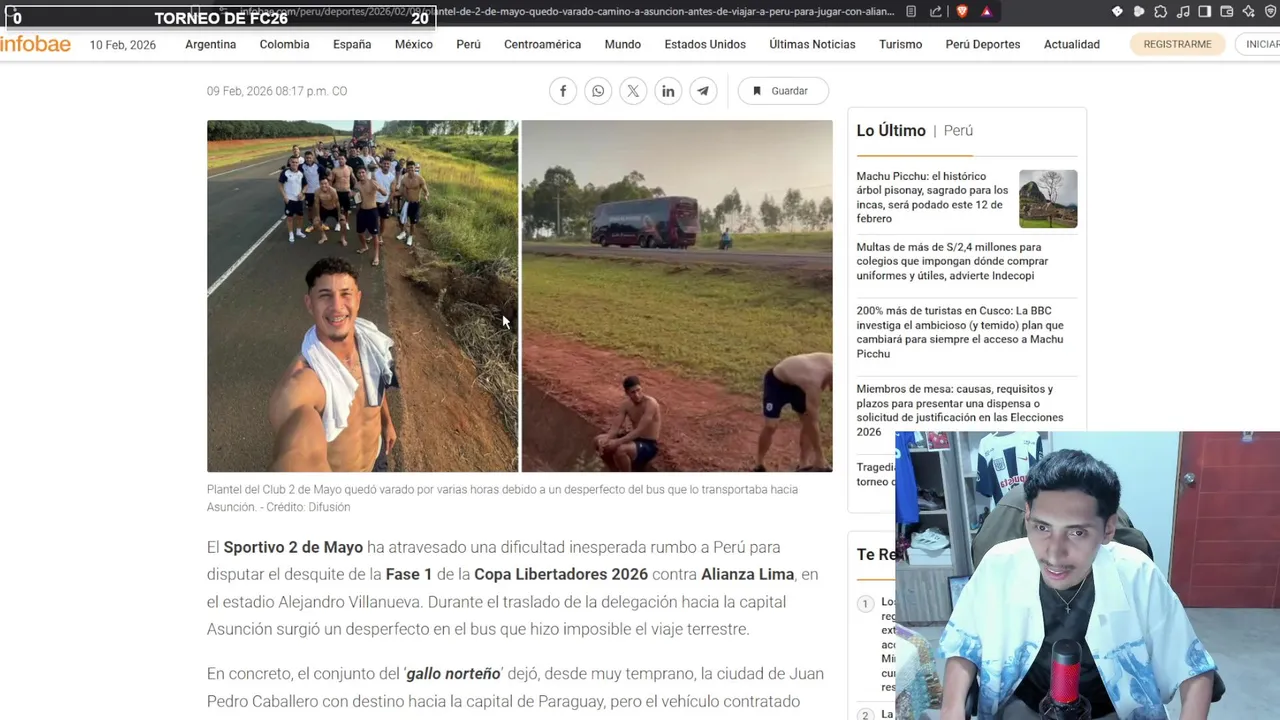Click the stranded bus roadside photo
Viewport: 1280px width, 720px height.
(677, 296)
